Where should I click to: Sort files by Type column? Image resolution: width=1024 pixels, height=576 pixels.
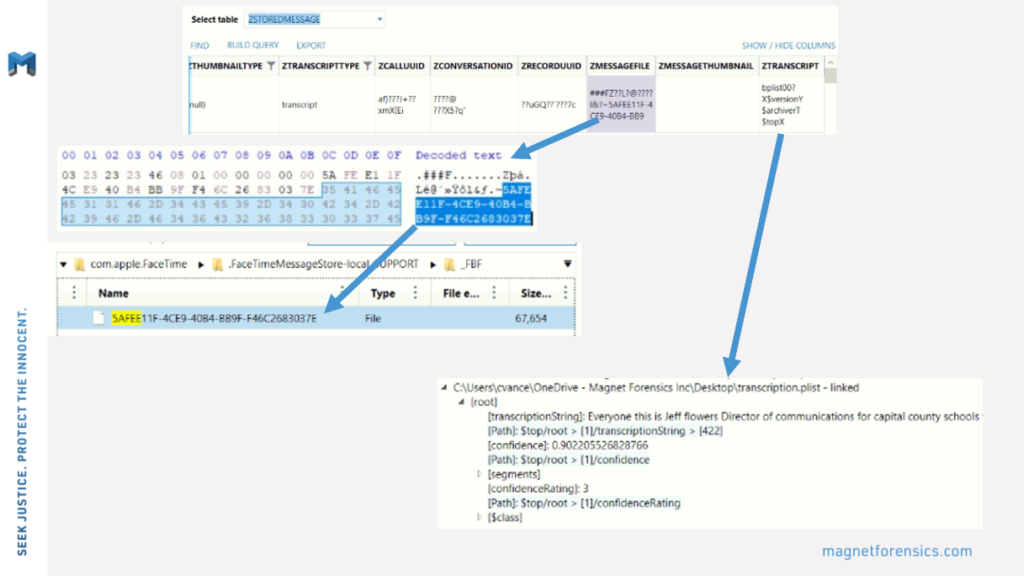coord(383,293)
